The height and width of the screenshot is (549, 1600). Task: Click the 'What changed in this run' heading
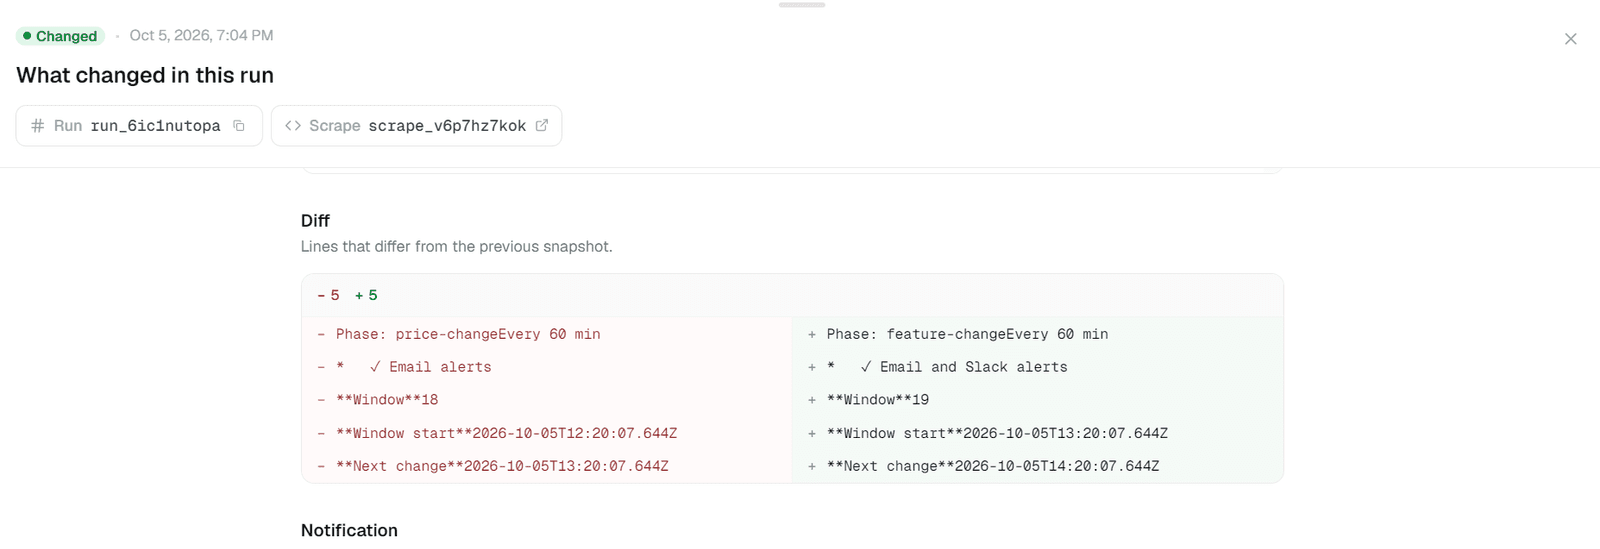coord(145,75)
